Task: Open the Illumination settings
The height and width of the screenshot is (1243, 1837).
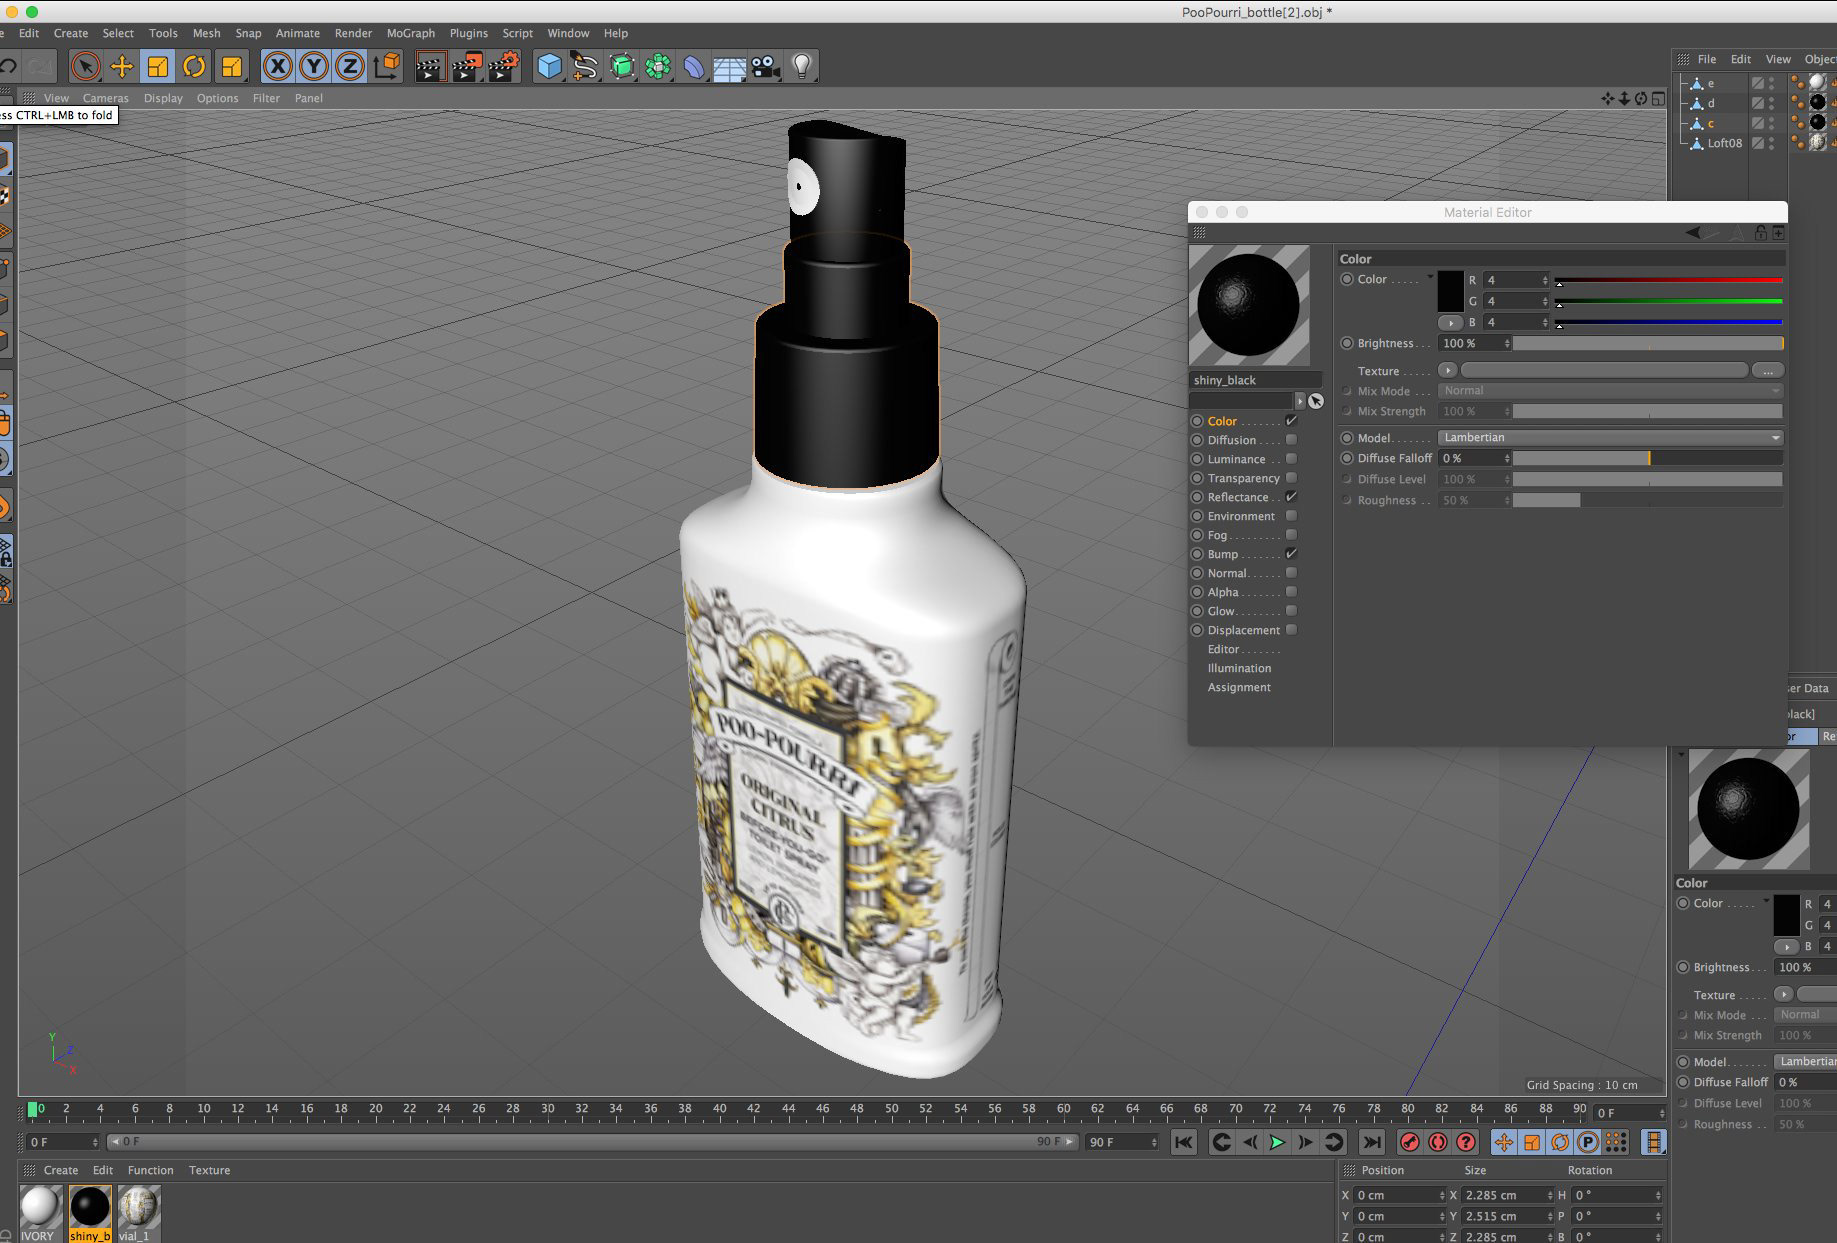Action: point(1239,668)
